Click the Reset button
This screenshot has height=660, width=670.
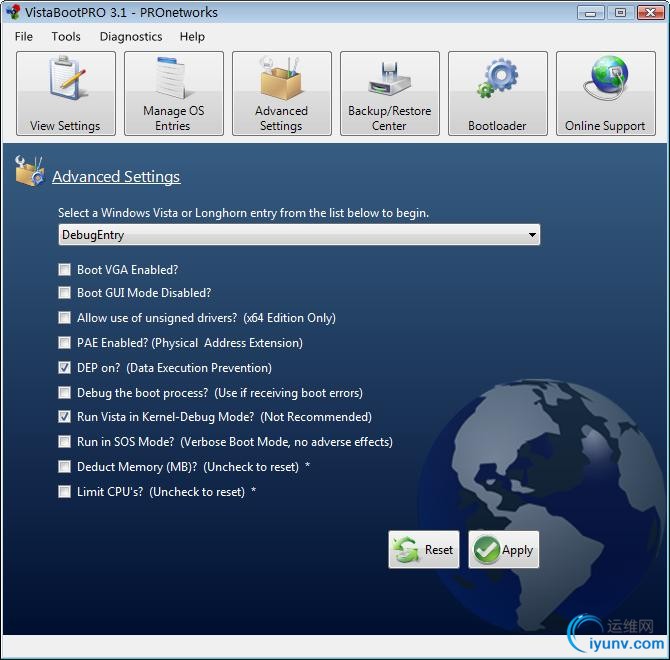click(424, 550)
